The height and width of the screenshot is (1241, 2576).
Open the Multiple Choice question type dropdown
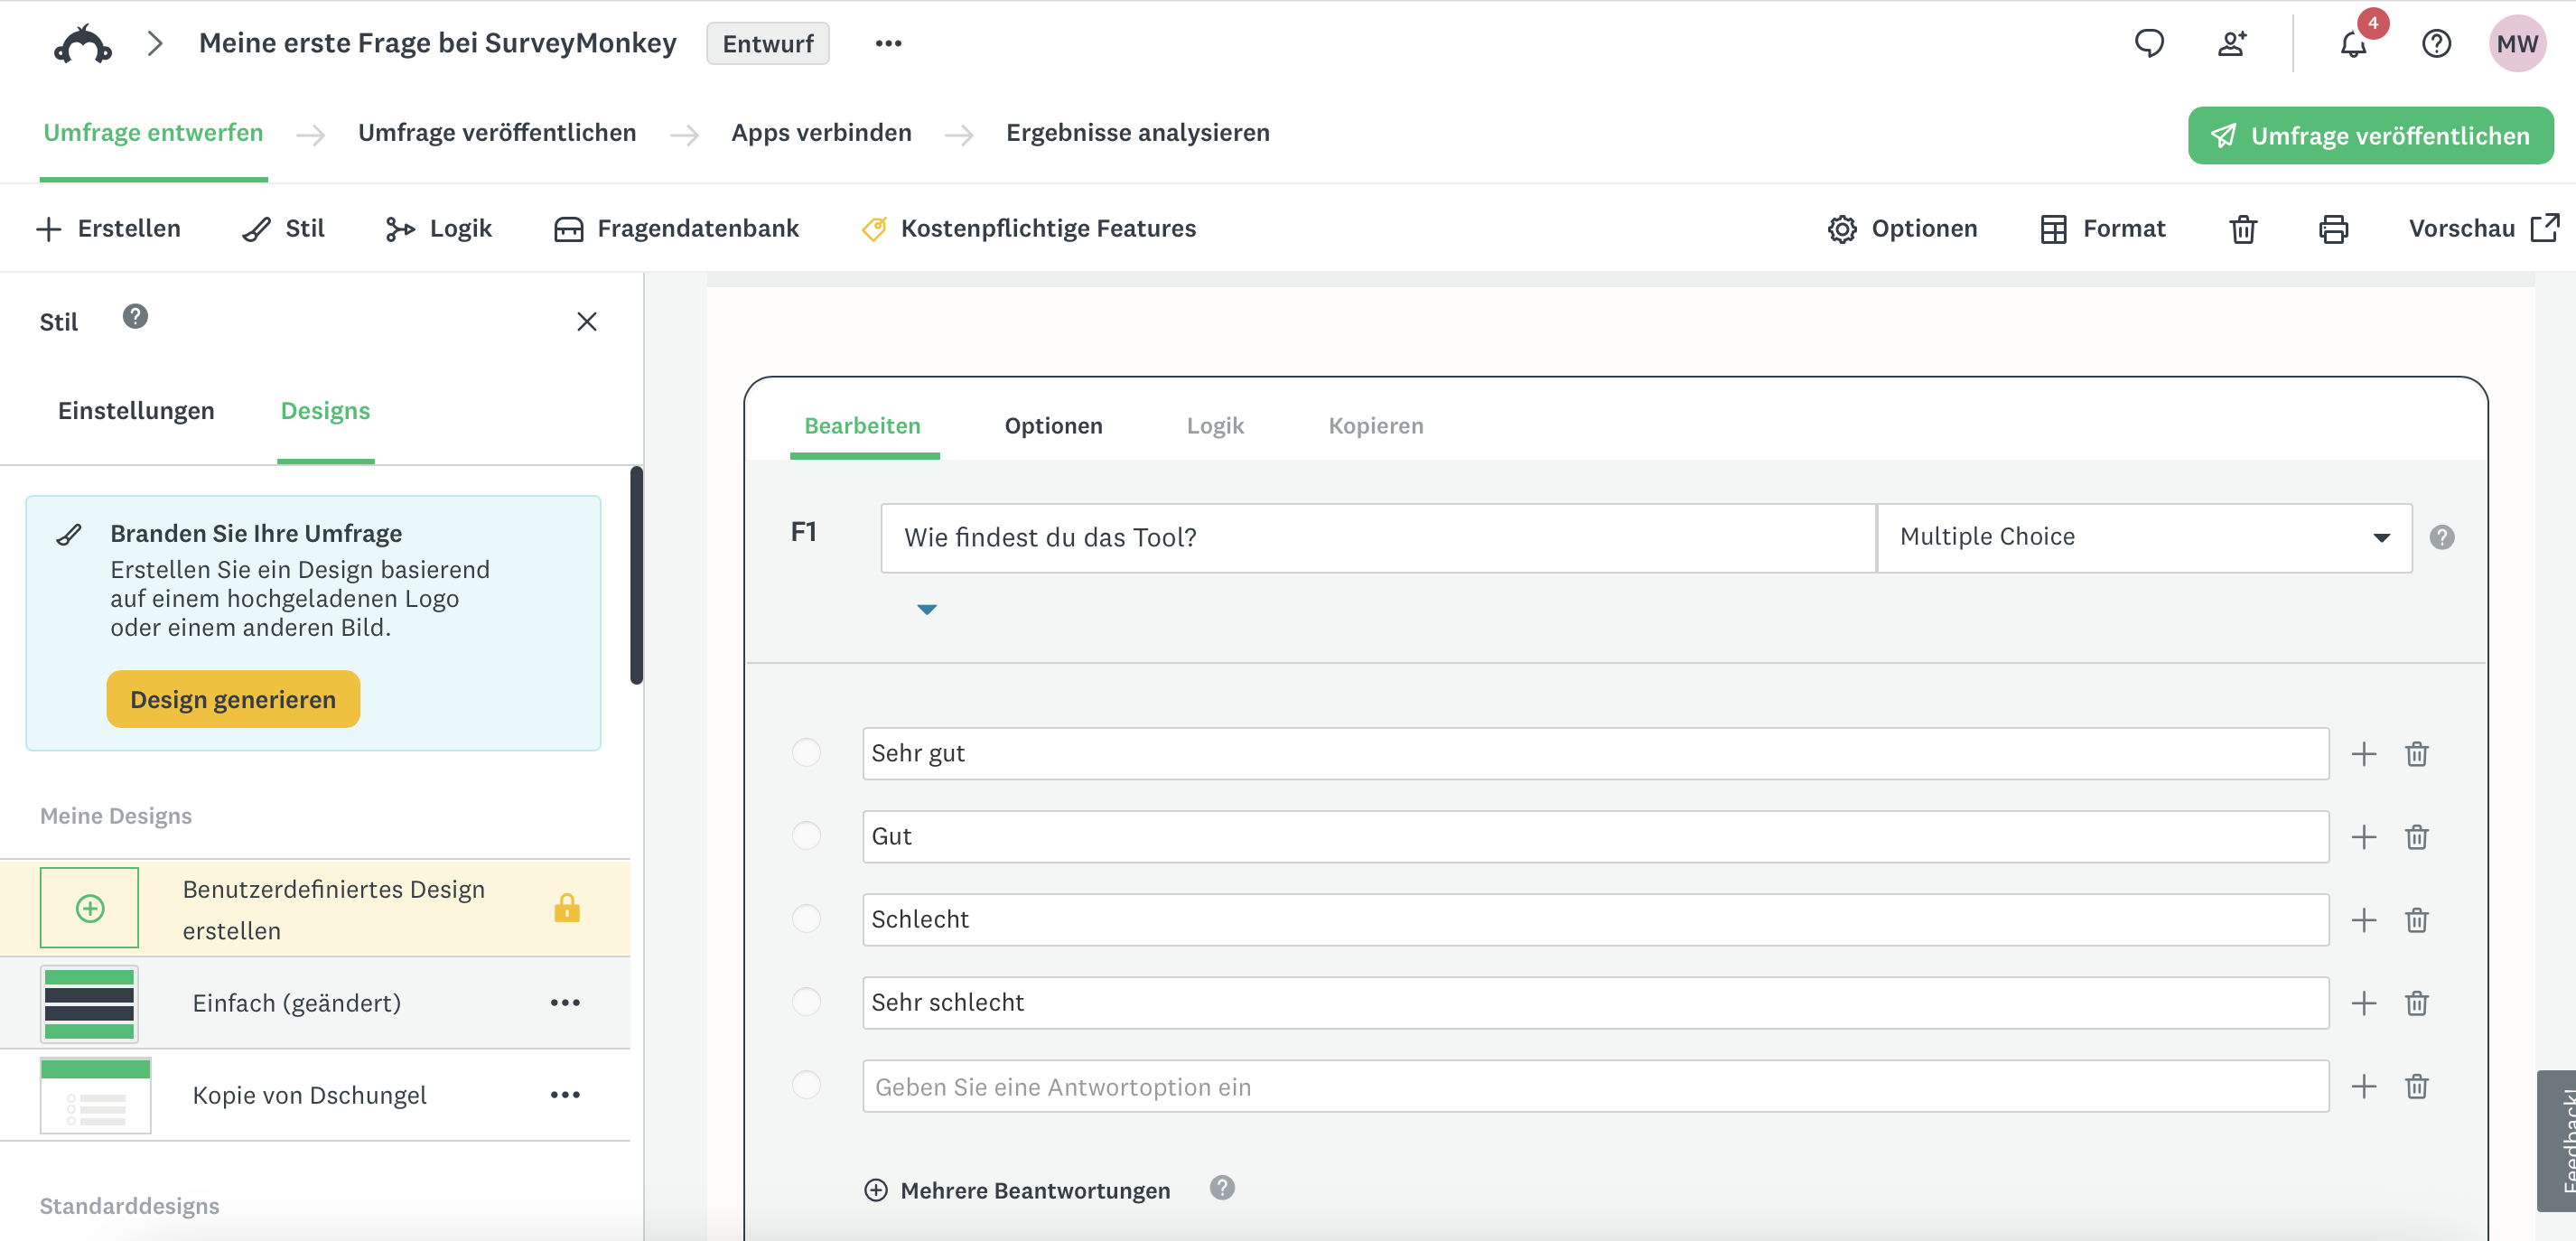2144,538
